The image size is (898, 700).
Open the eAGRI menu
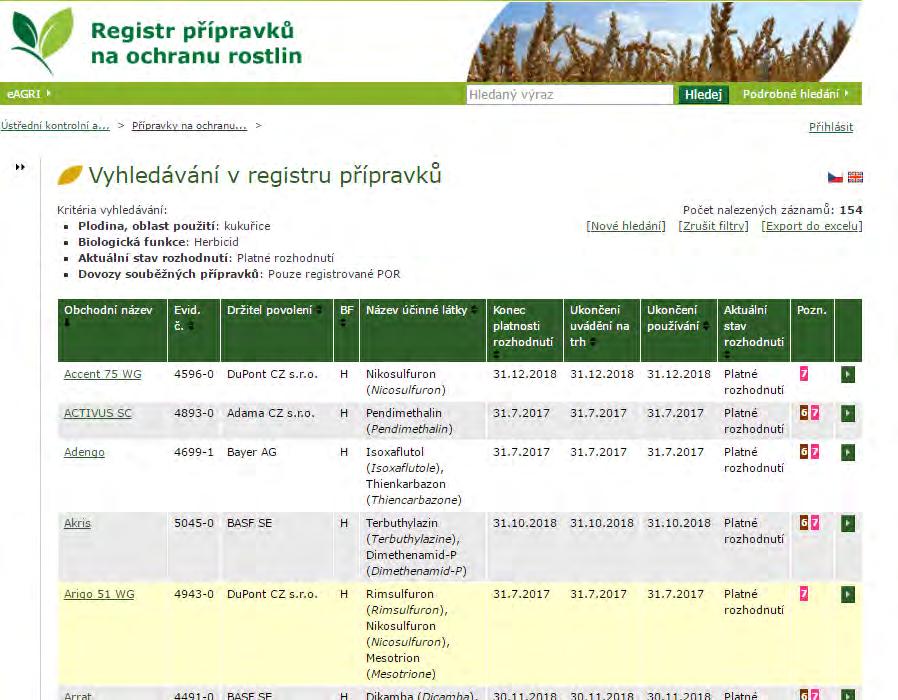(29, 93)
